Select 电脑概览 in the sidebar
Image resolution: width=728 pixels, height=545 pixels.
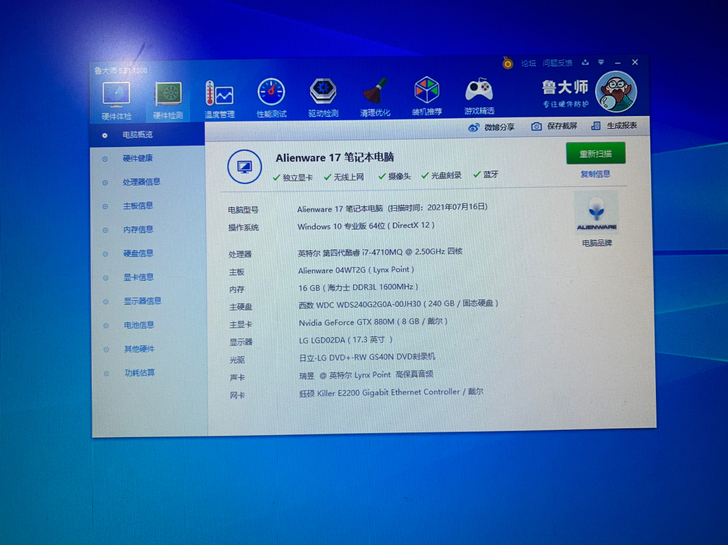point(147,135)
